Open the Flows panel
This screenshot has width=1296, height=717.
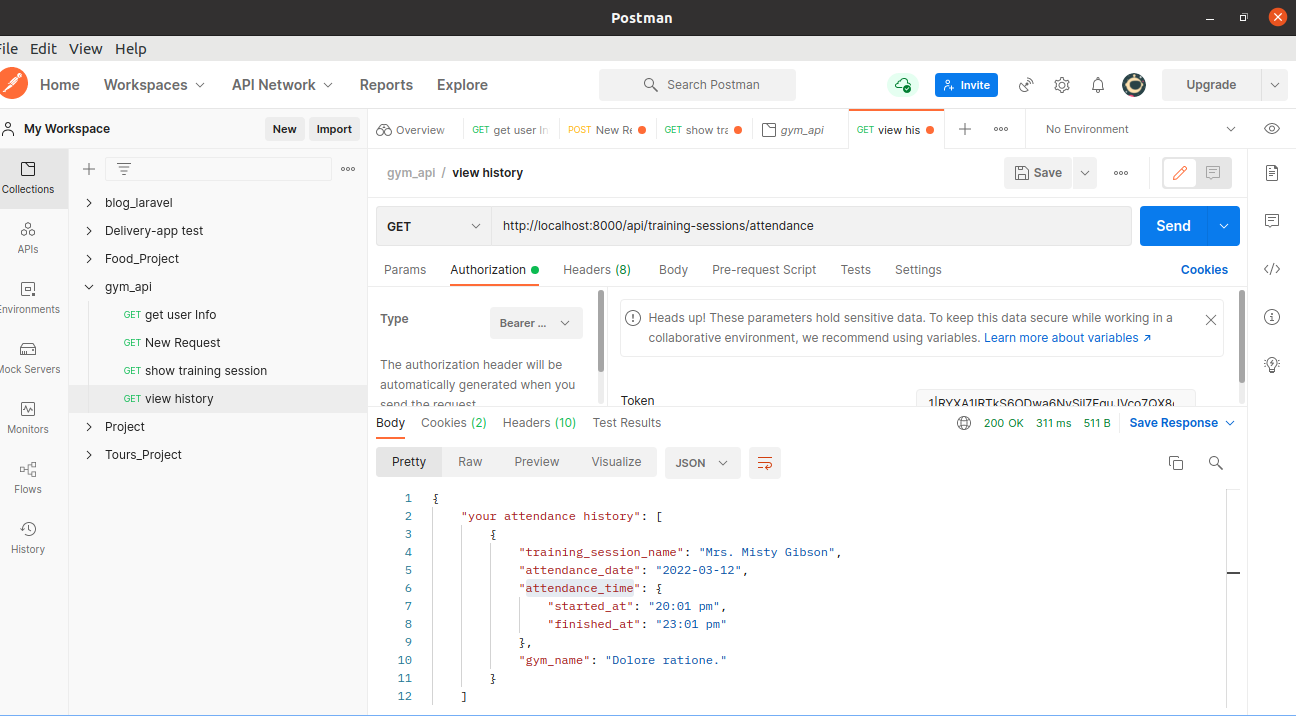point(27,475)
